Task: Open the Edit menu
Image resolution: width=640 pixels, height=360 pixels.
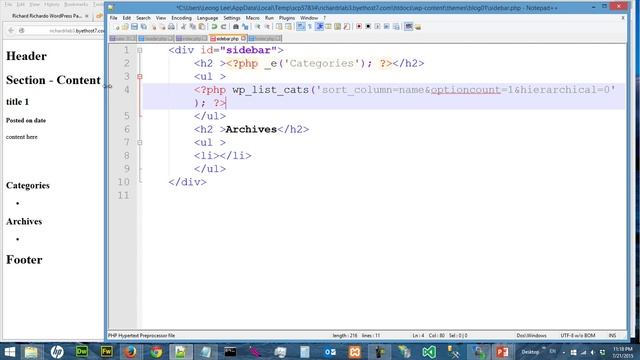Action: [127, 18]
